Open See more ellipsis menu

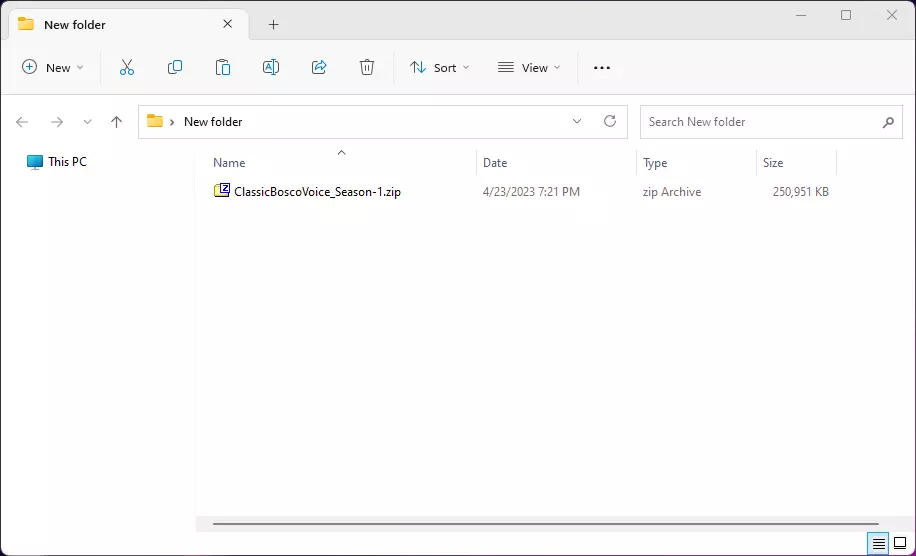tap(602, 68)
